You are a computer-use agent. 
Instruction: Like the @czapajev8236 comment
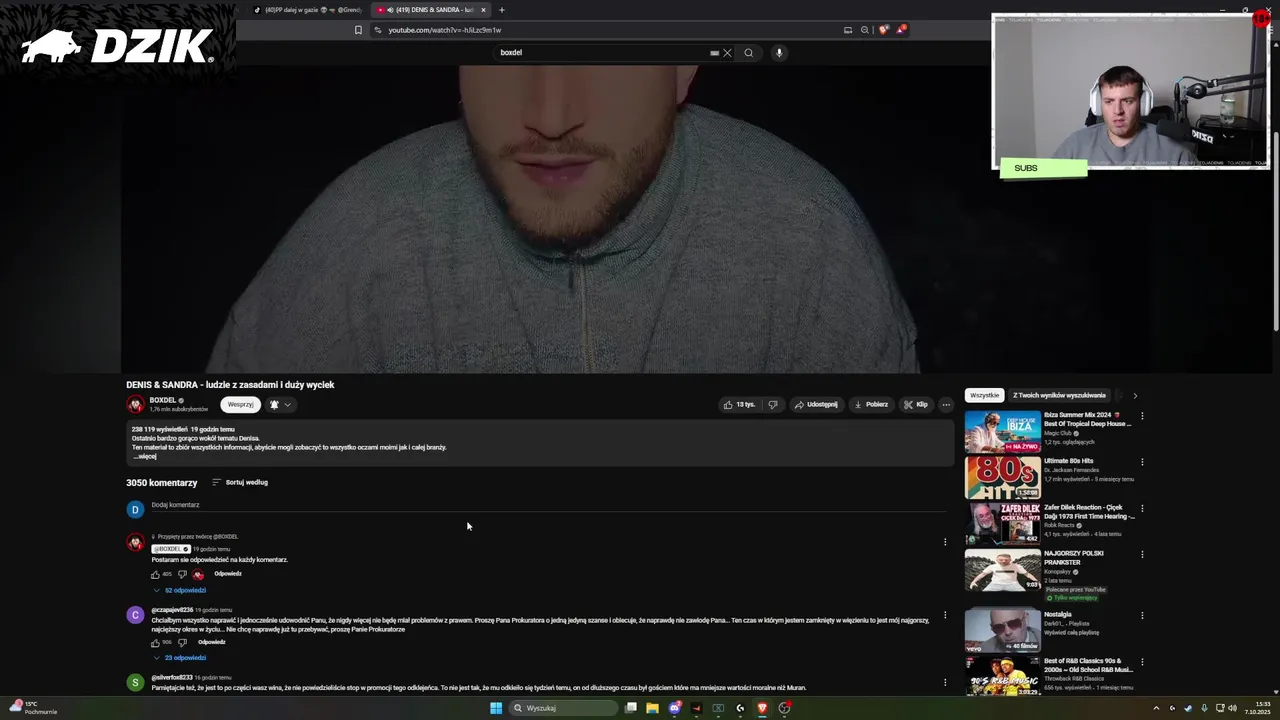pyautogui.click(x=155, y=642)
